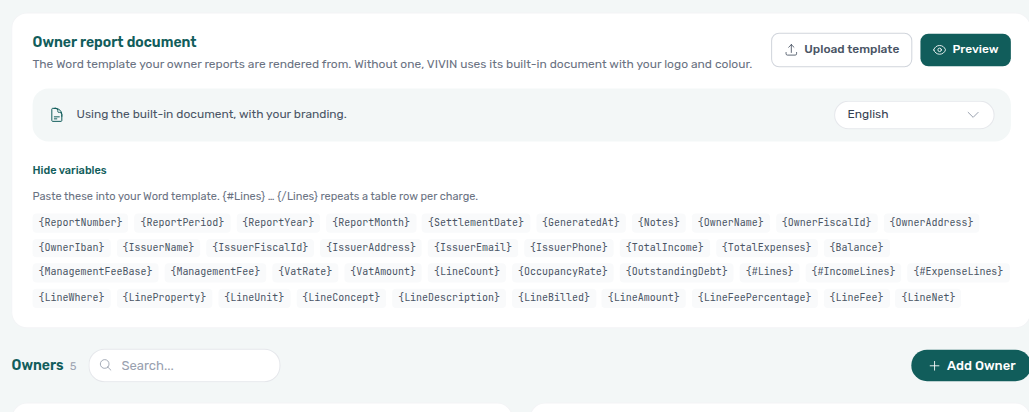The width and height of the screenshot is (1029, 412).
Task: Select the {OccupancyRate} variable chip
Action: tap(563, 272)
